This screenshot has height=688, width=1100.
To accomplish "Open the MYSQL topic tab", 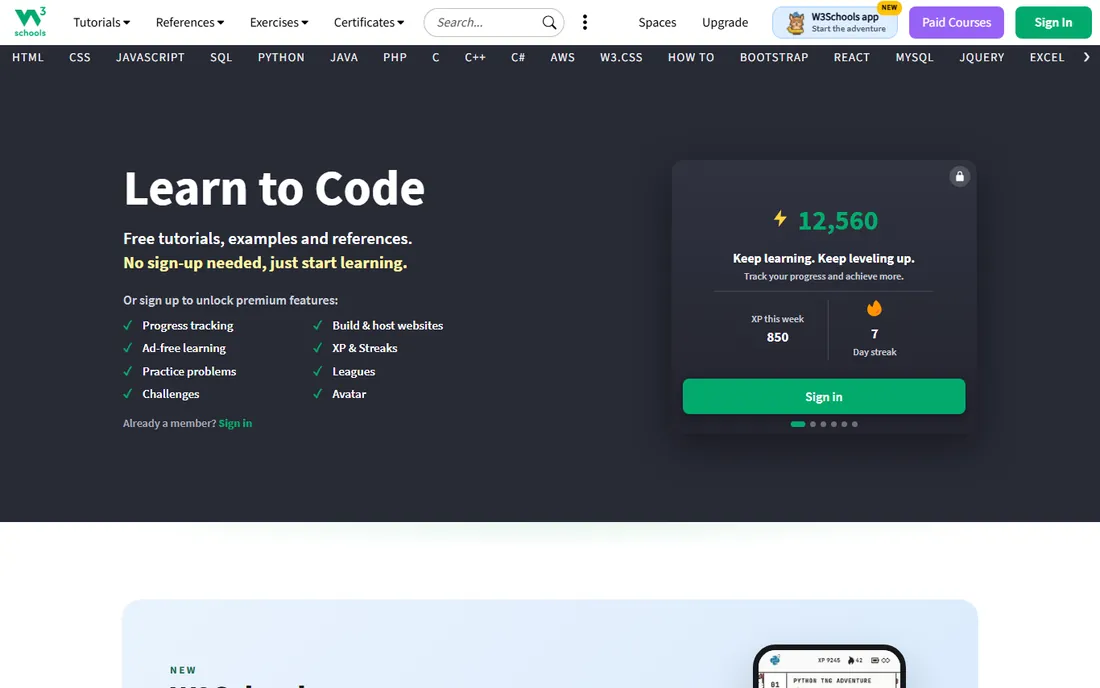I will point(914,58).
